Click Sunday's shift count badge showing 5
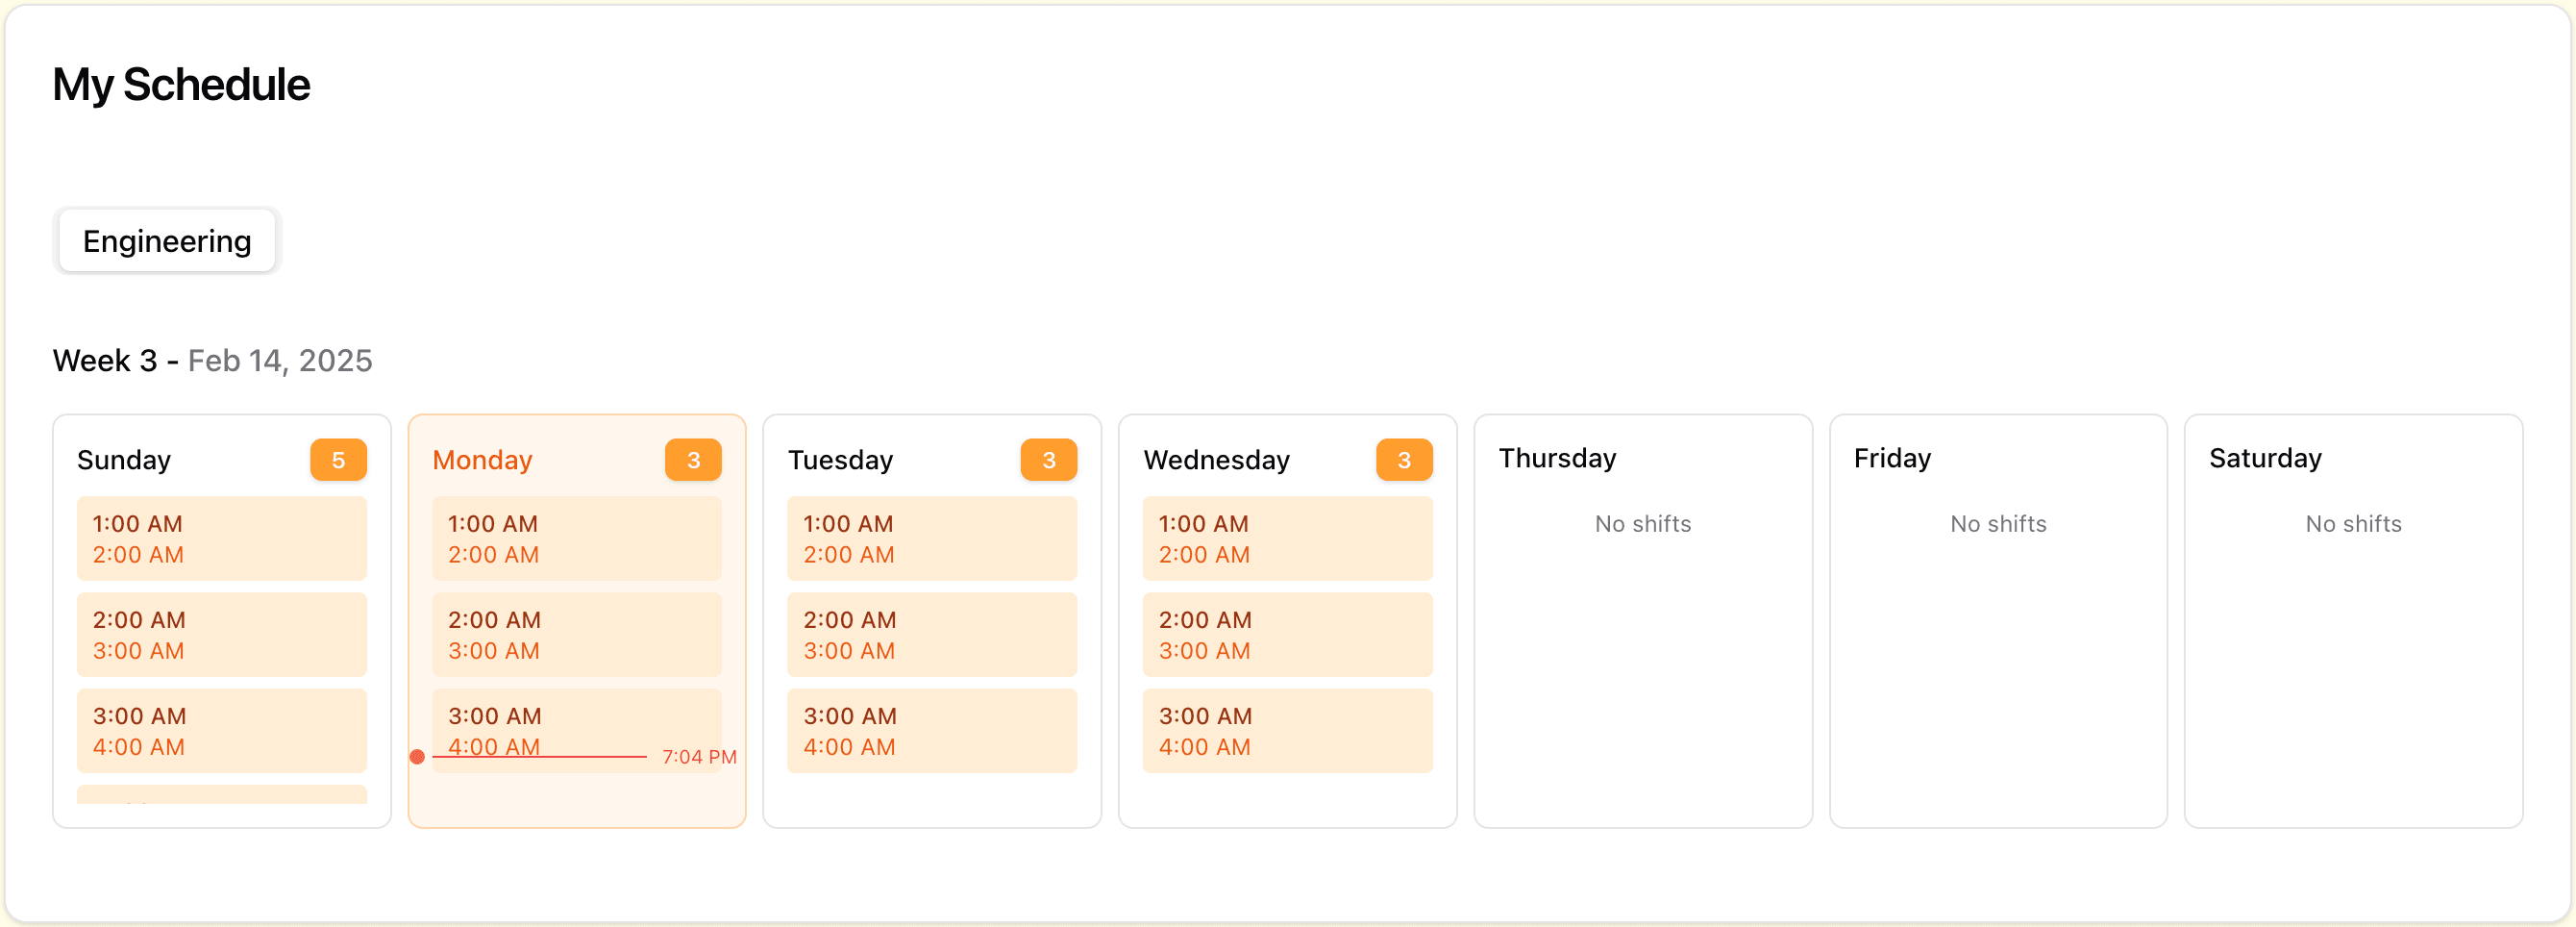 click(x=338, y=460)
